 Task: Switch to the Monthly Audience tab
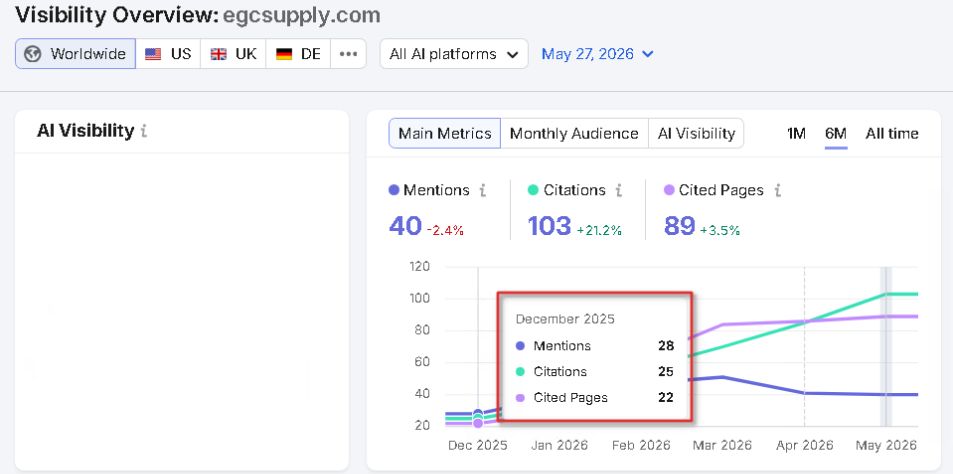point(574,134)
